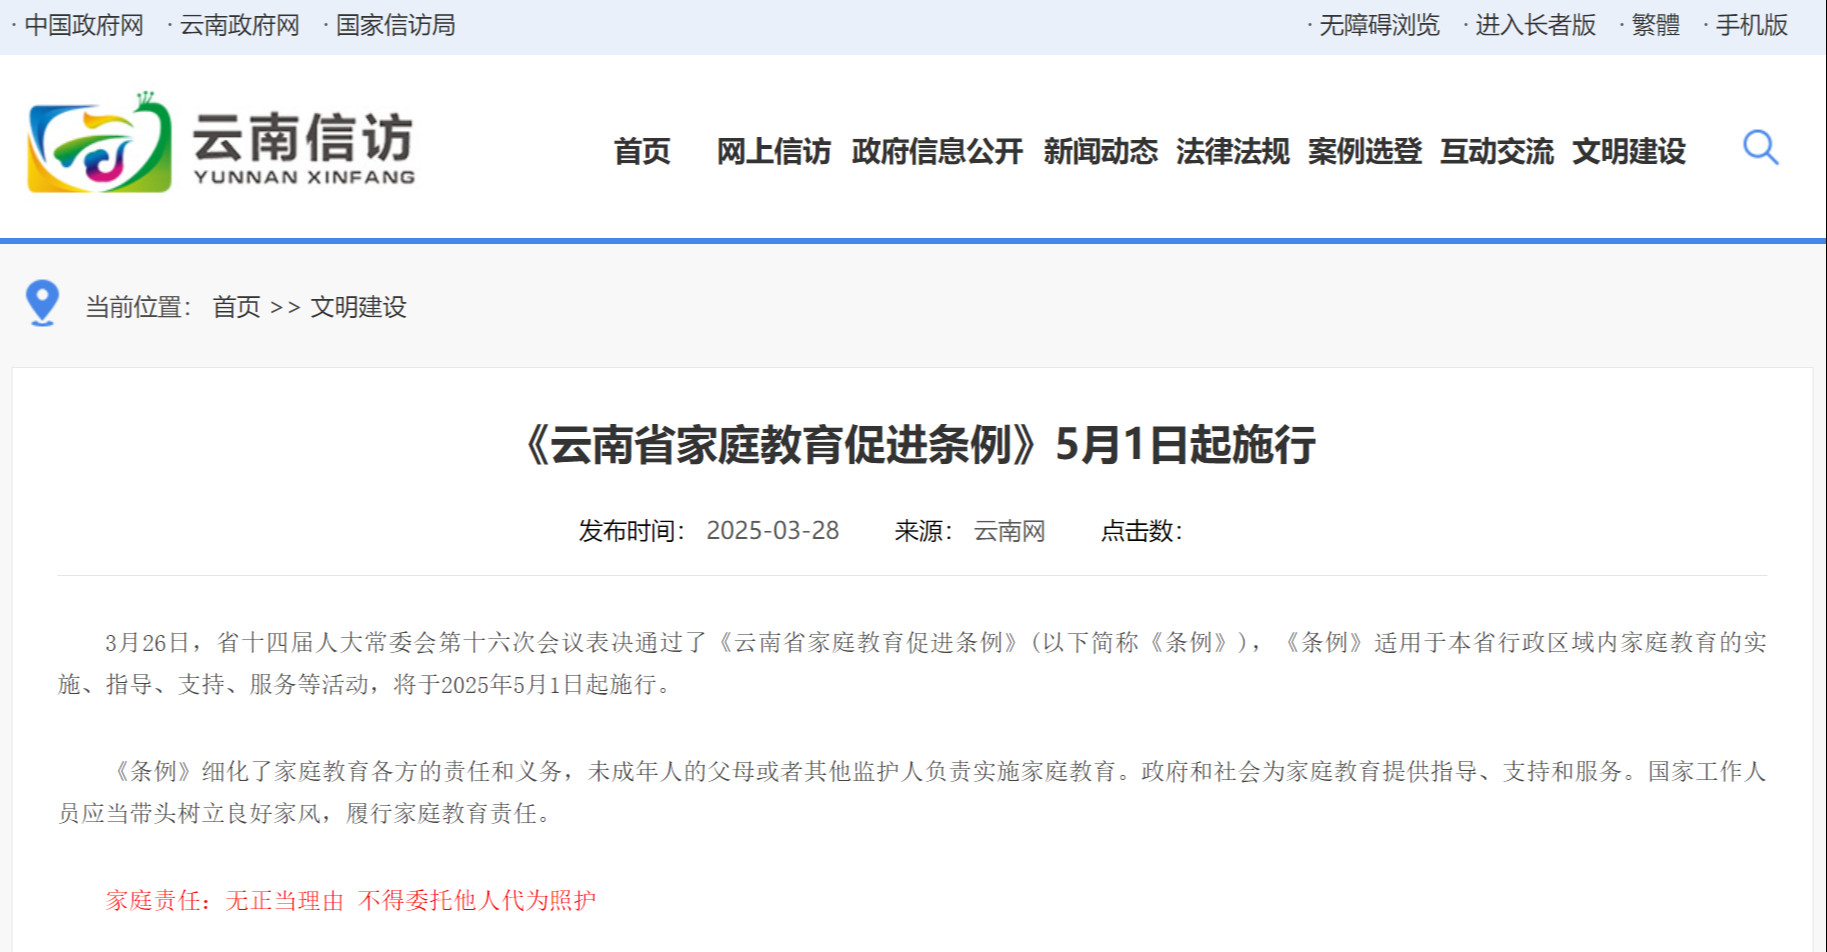Select 文明建设 in main navigation
Viewport: 1827px width, 952px height.
coord(1628,151)
